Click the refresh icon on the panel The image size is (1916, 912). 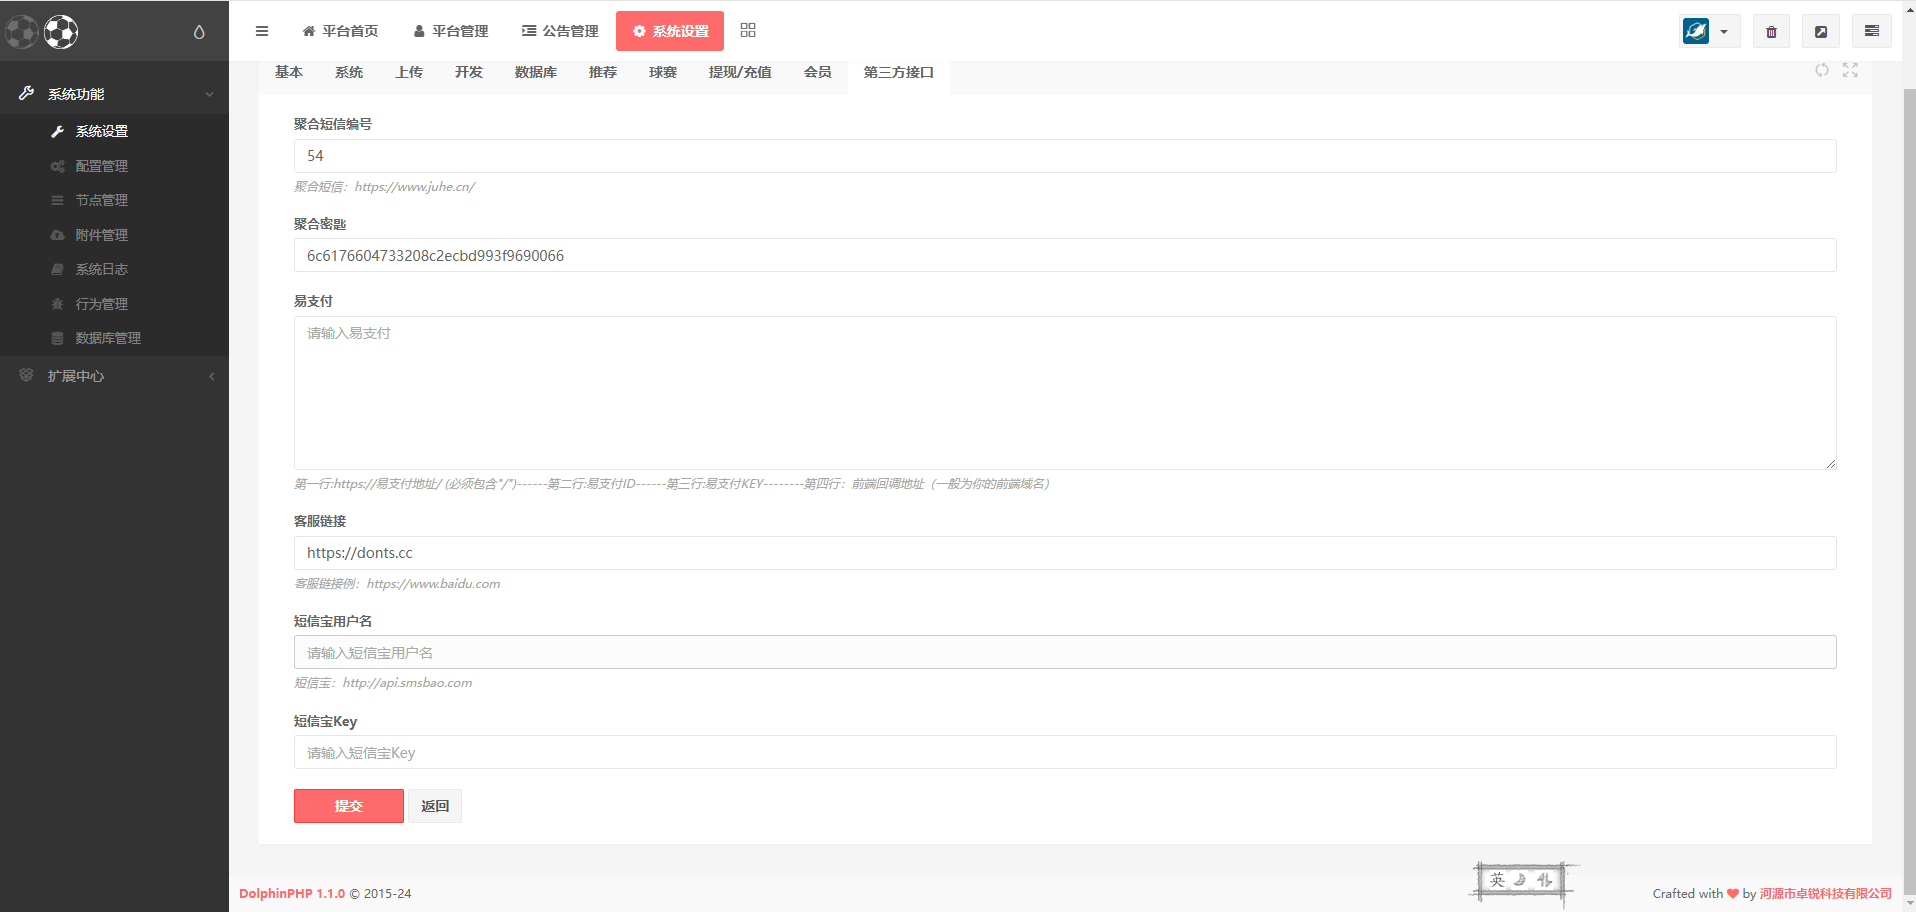tap(1822, 70)
